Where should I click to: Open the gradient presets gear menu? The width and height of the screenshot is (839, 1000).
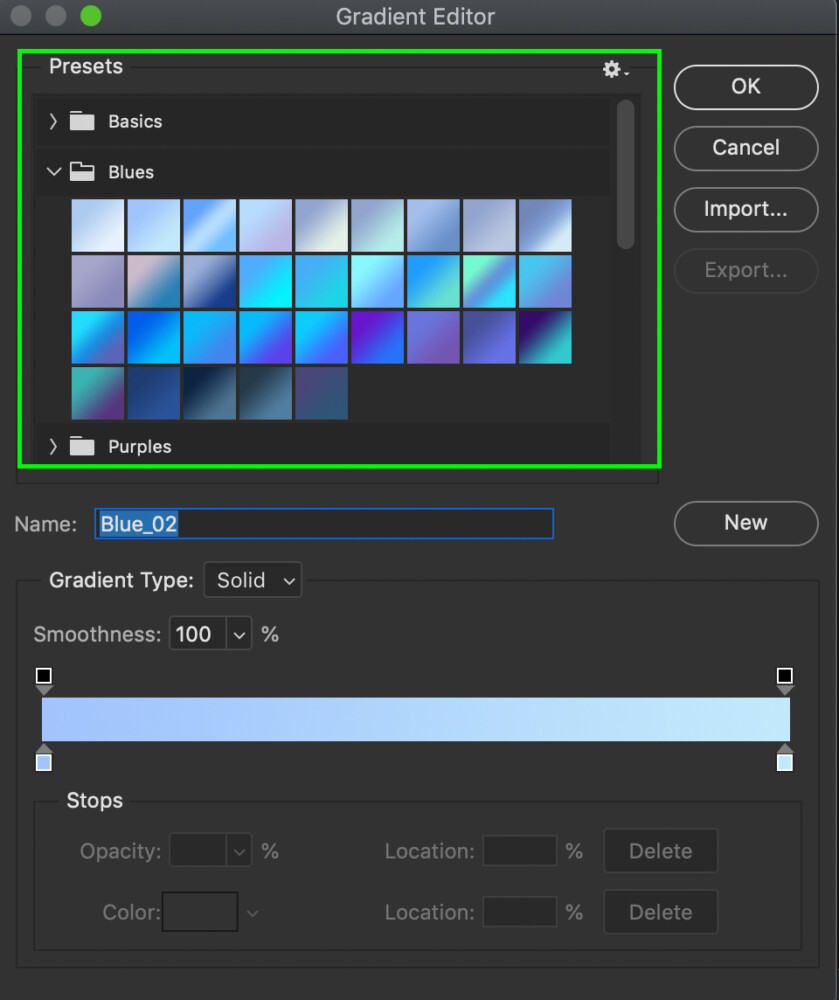pyautogui.click(x=611, y=70)
